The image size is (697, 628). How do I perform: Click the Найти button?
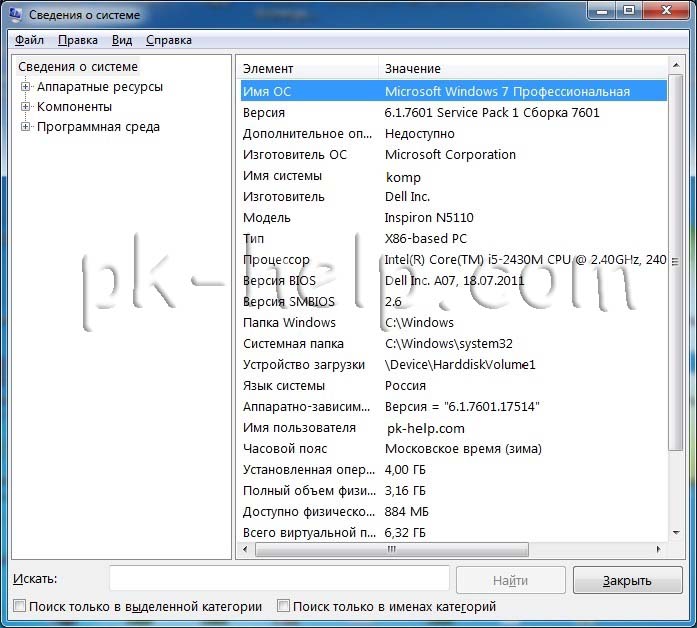click(x=511, y=580)
